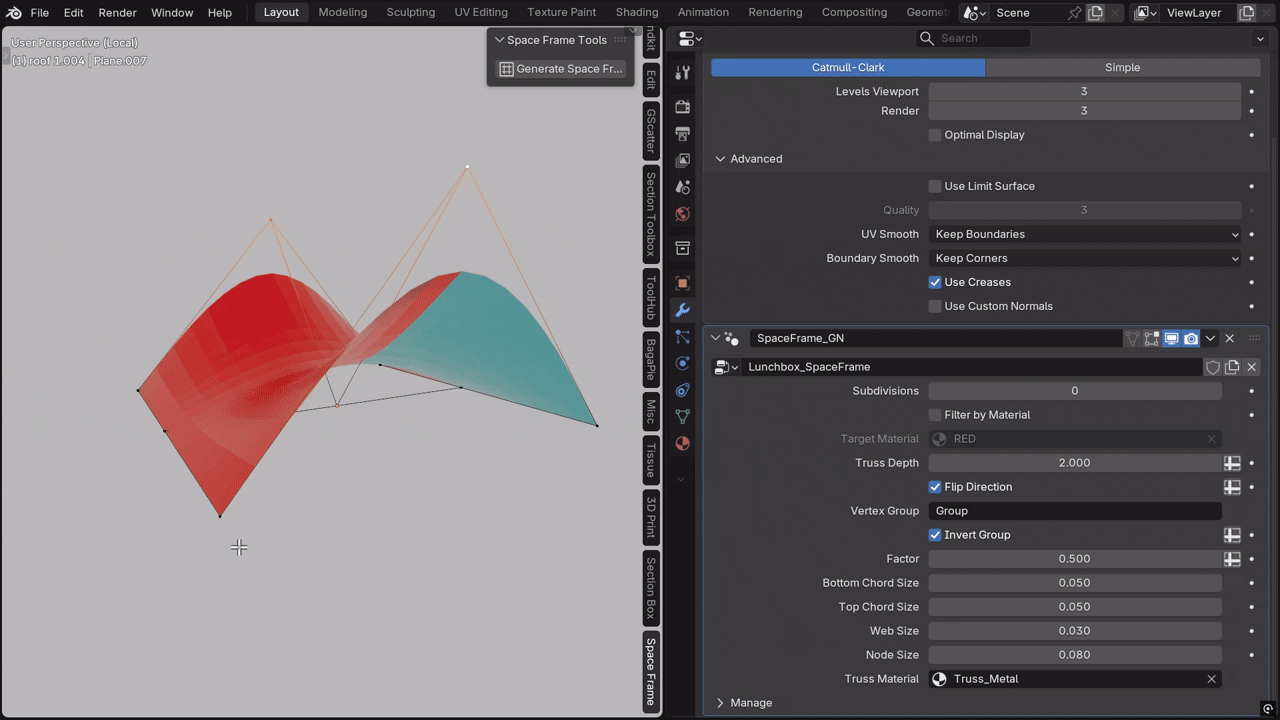Open the Tool properties tab

click(683, 72)
